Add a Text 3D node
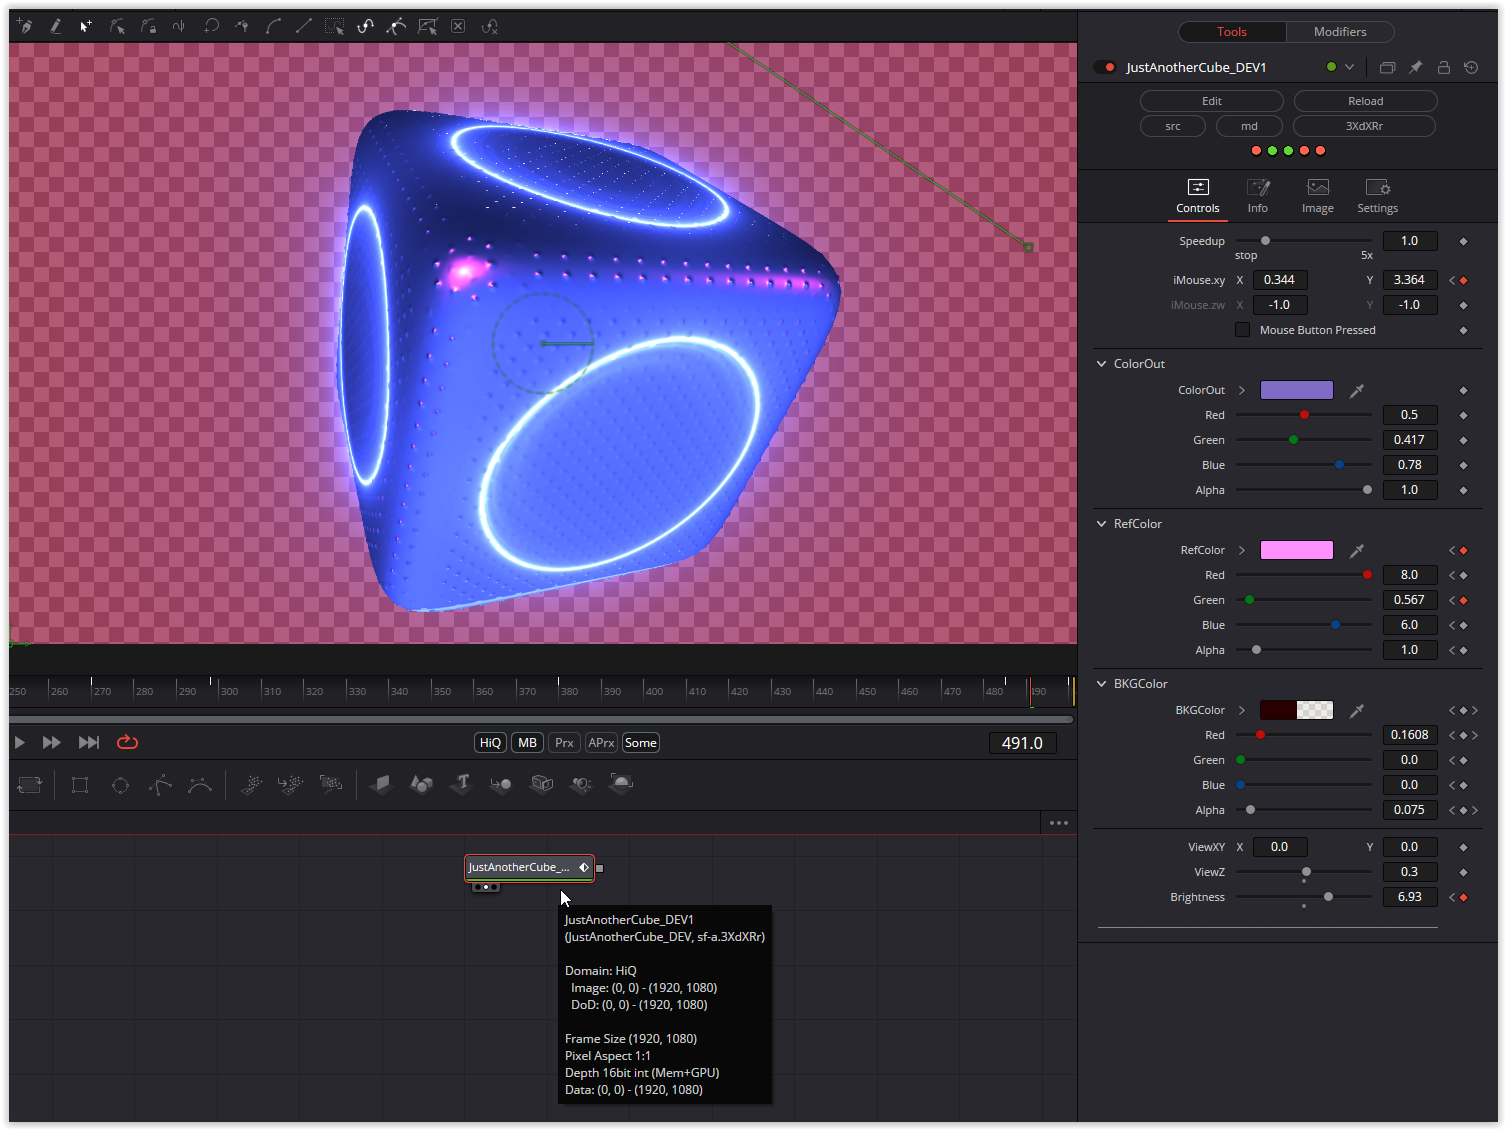Image resolution: width=1506 pixels, height=1130 pixels. (x=461, y=785)
